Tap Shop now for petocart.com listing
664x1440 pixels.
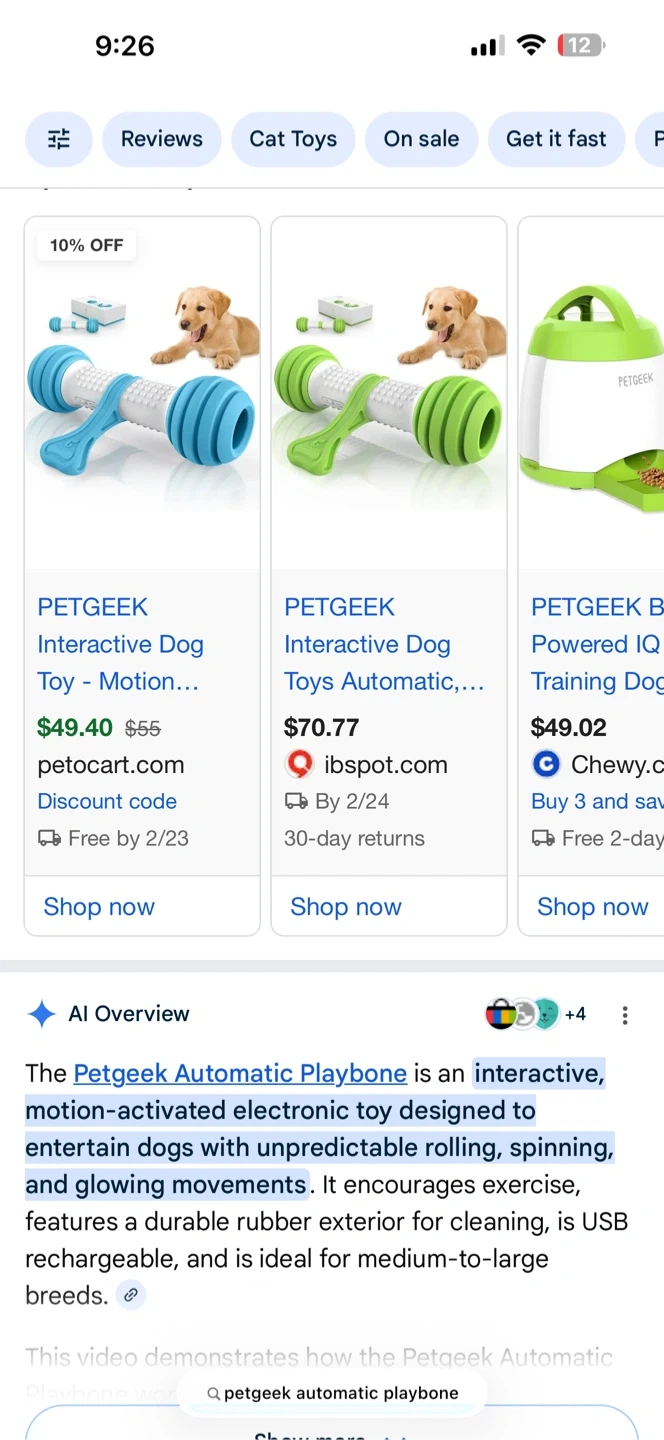[99, 907]
